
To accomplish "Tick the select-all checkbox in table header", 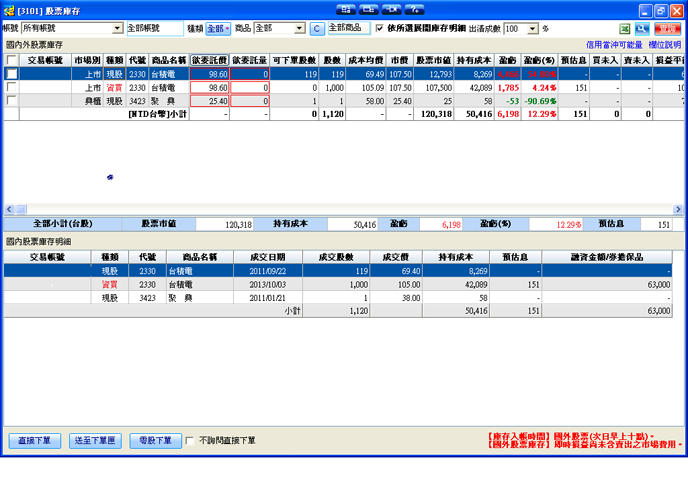I will [12, 60].
